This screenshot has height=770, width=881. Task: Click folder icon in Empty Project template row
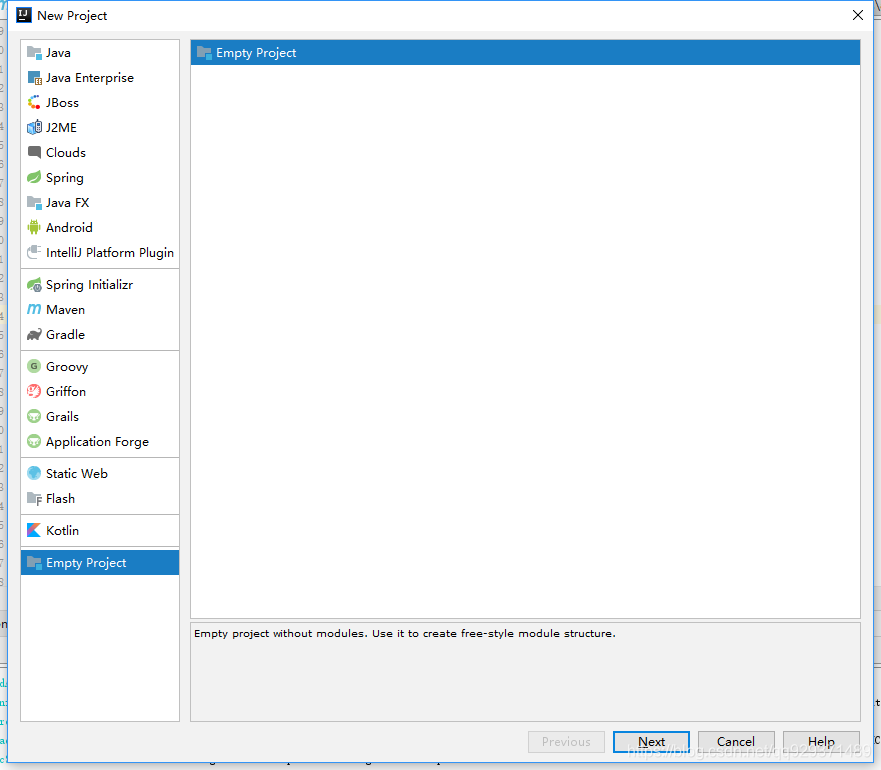click(204, 53)
